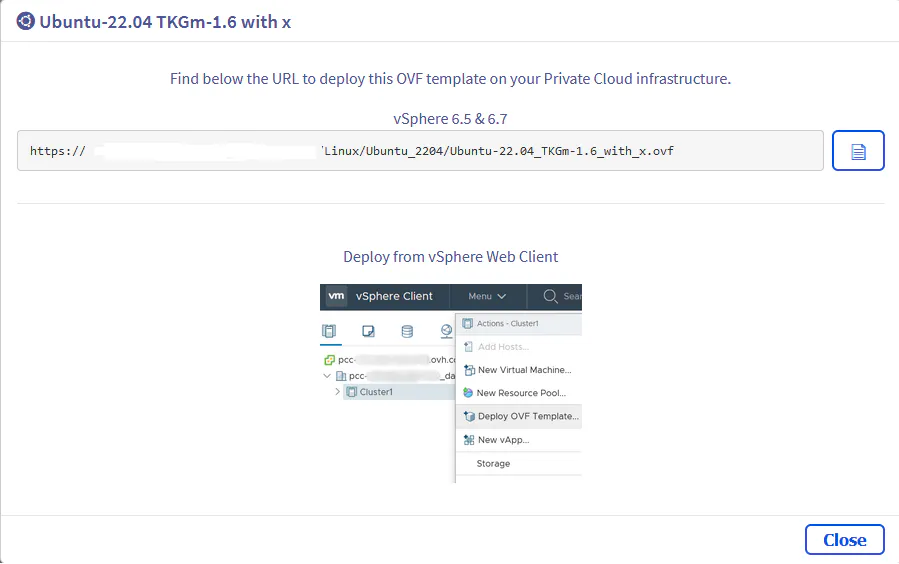Open the VMs and Templates view icon
This screenshot has width=899, height=564.
point(368,331)
